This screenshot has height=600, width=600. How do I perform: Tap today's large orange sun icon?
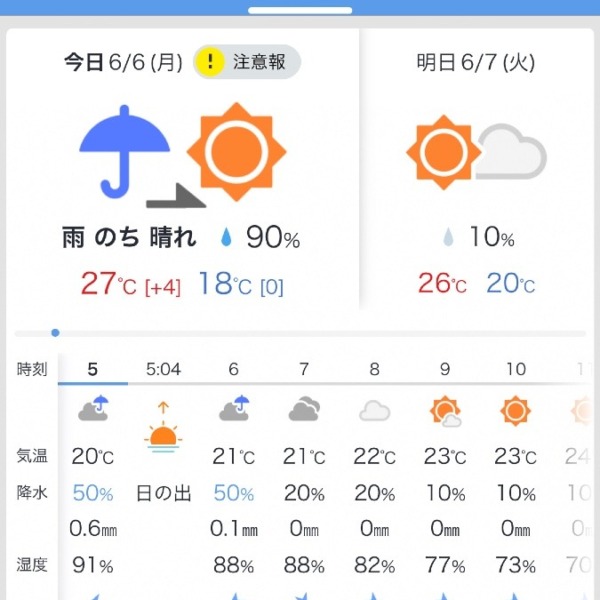(236, 152)
